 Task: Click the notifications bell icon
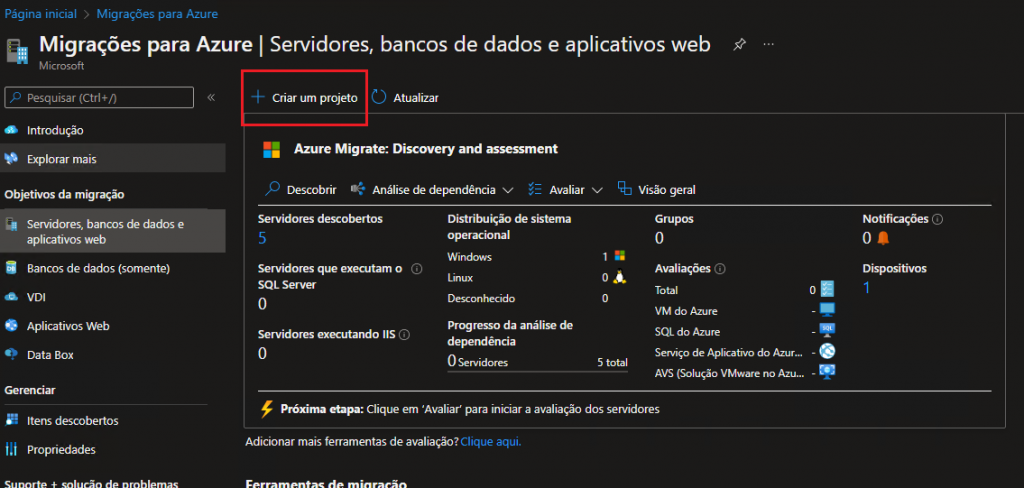click(882, 238)
